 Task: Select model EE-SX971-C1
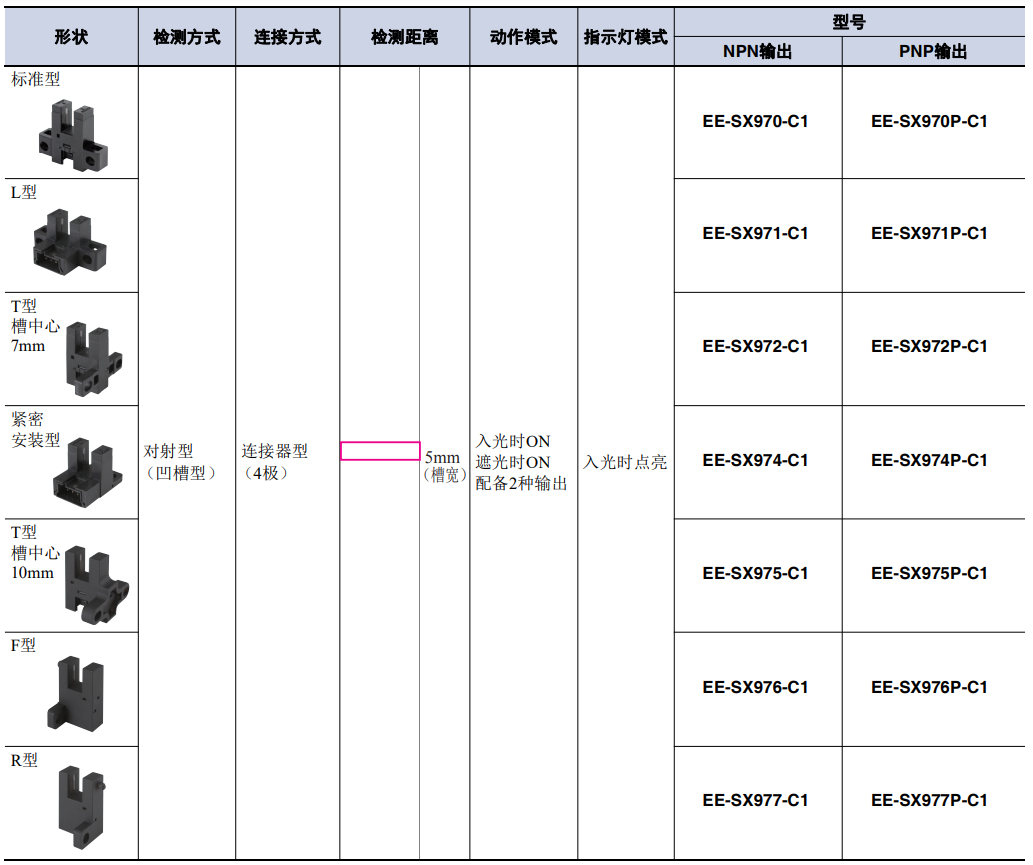click(755, 233)
